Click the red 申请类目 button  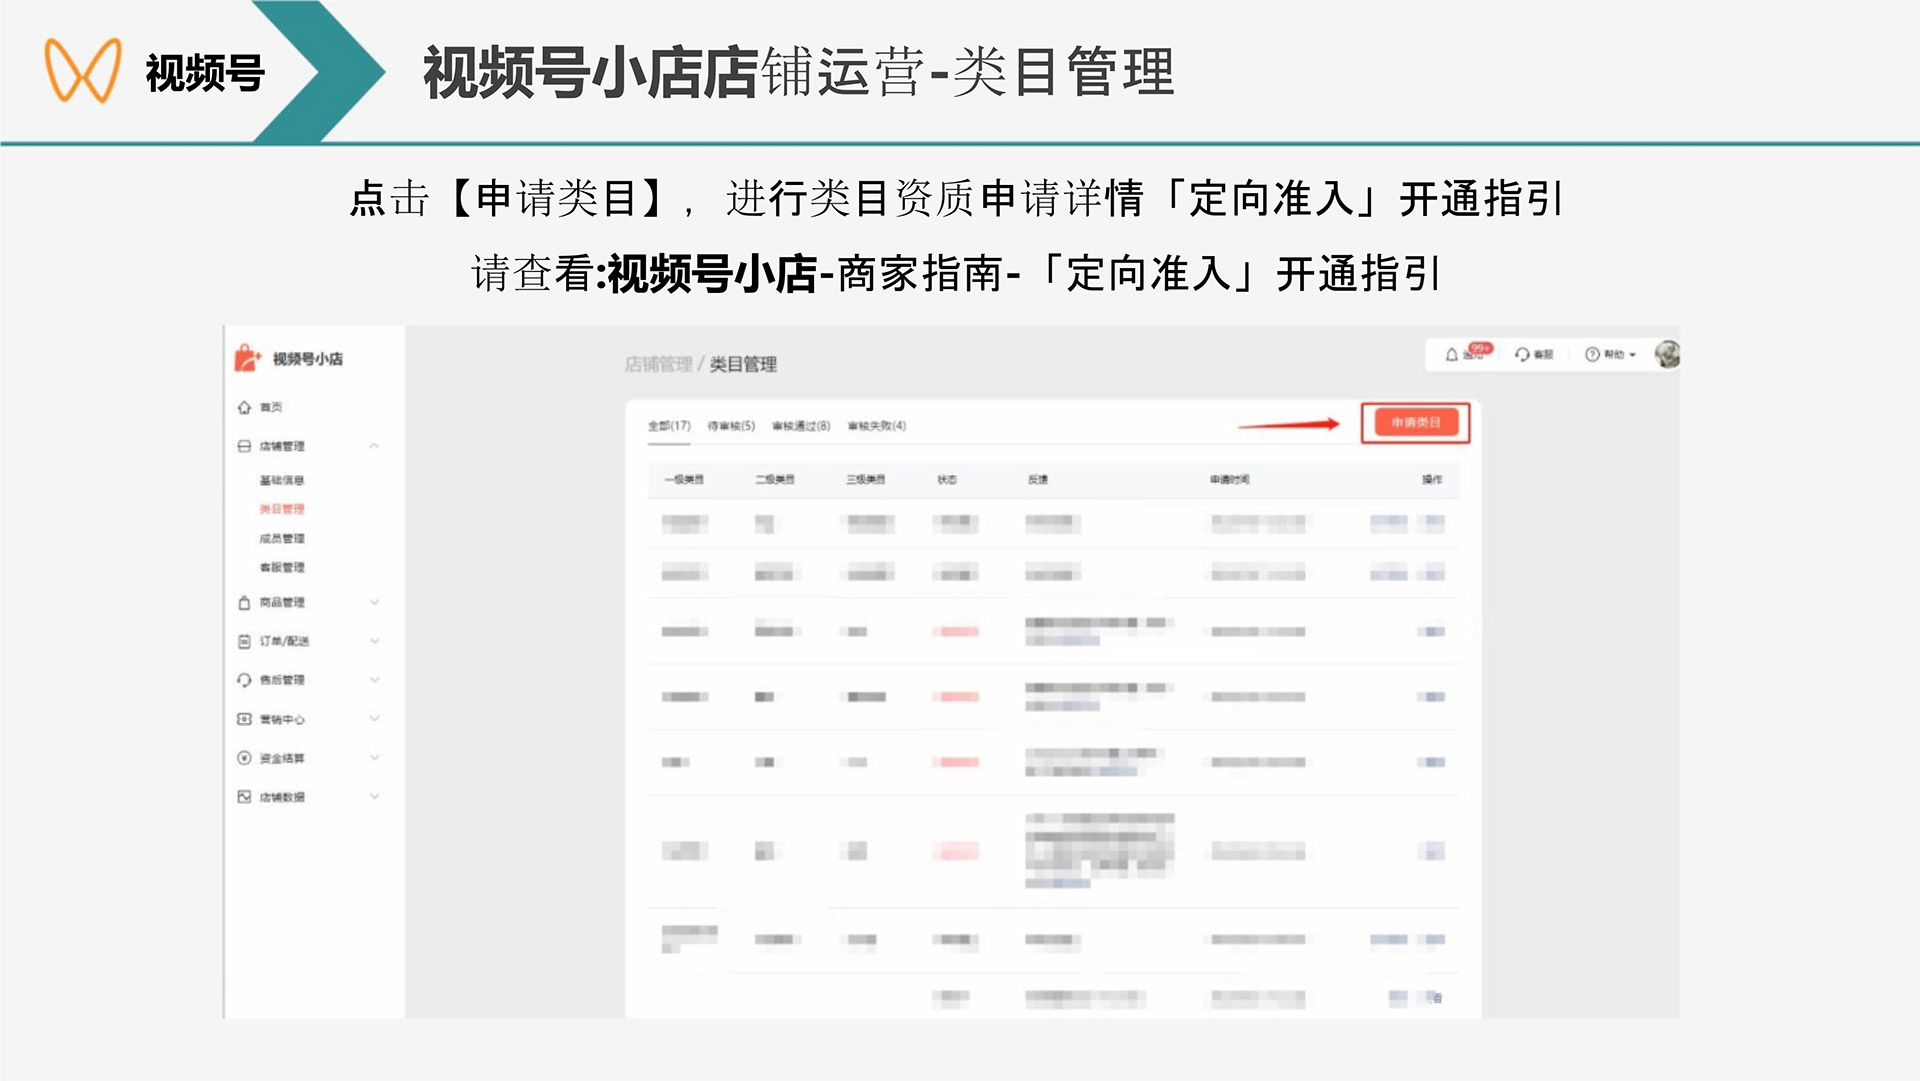pos(1415,423)
